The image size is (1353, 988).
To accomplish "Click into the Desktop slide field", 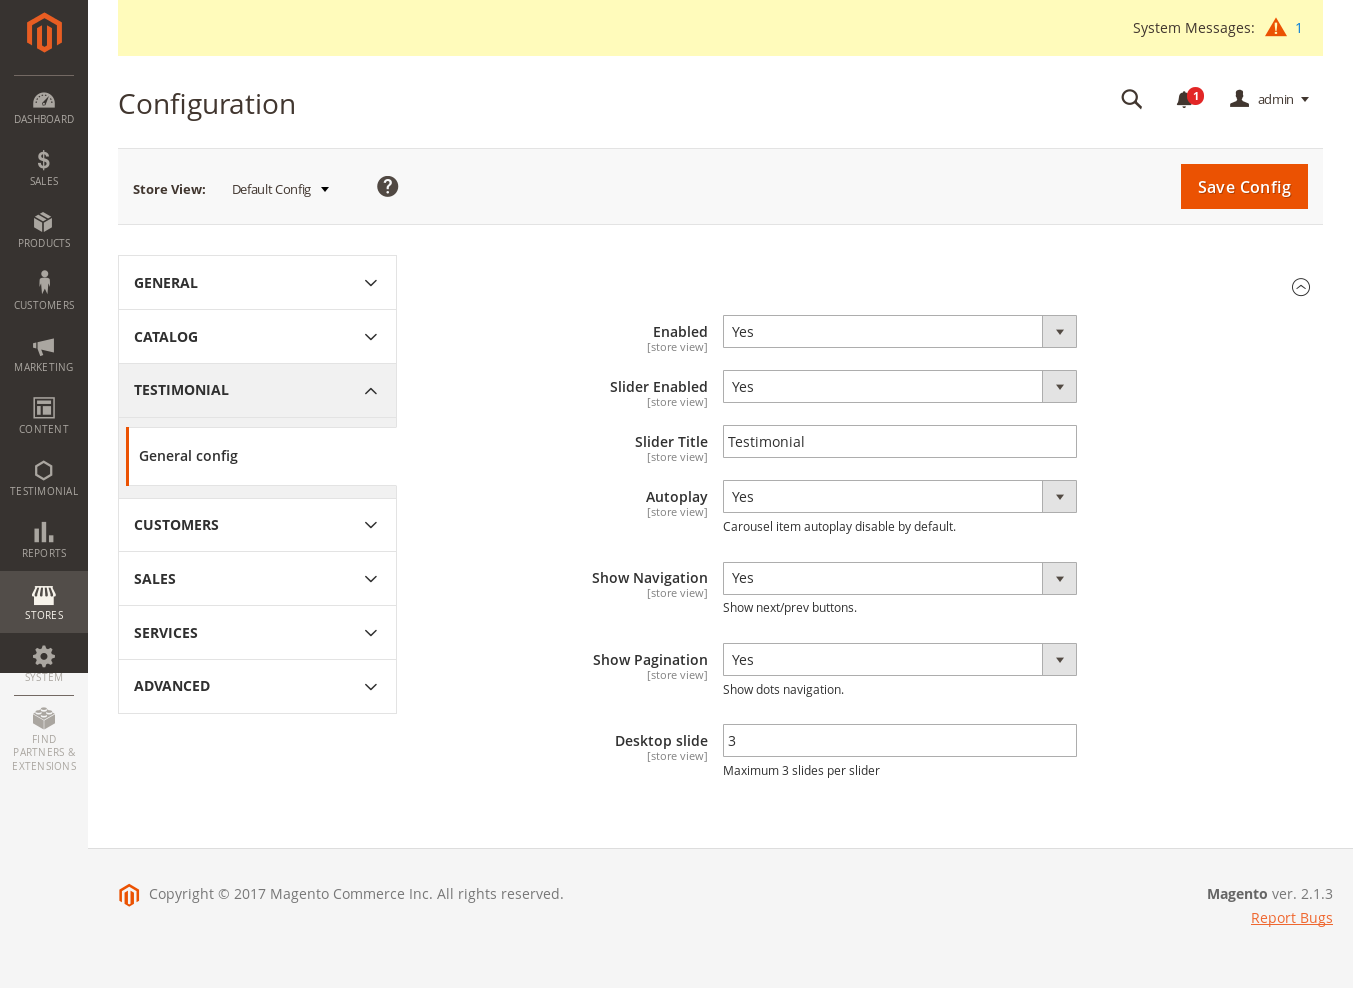I will tap(900, 741).
